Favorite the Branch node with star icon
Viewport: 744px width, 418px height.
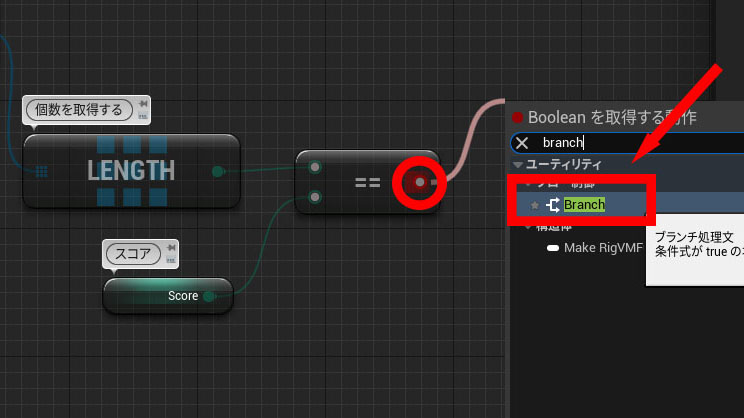[x=534, y=205]
